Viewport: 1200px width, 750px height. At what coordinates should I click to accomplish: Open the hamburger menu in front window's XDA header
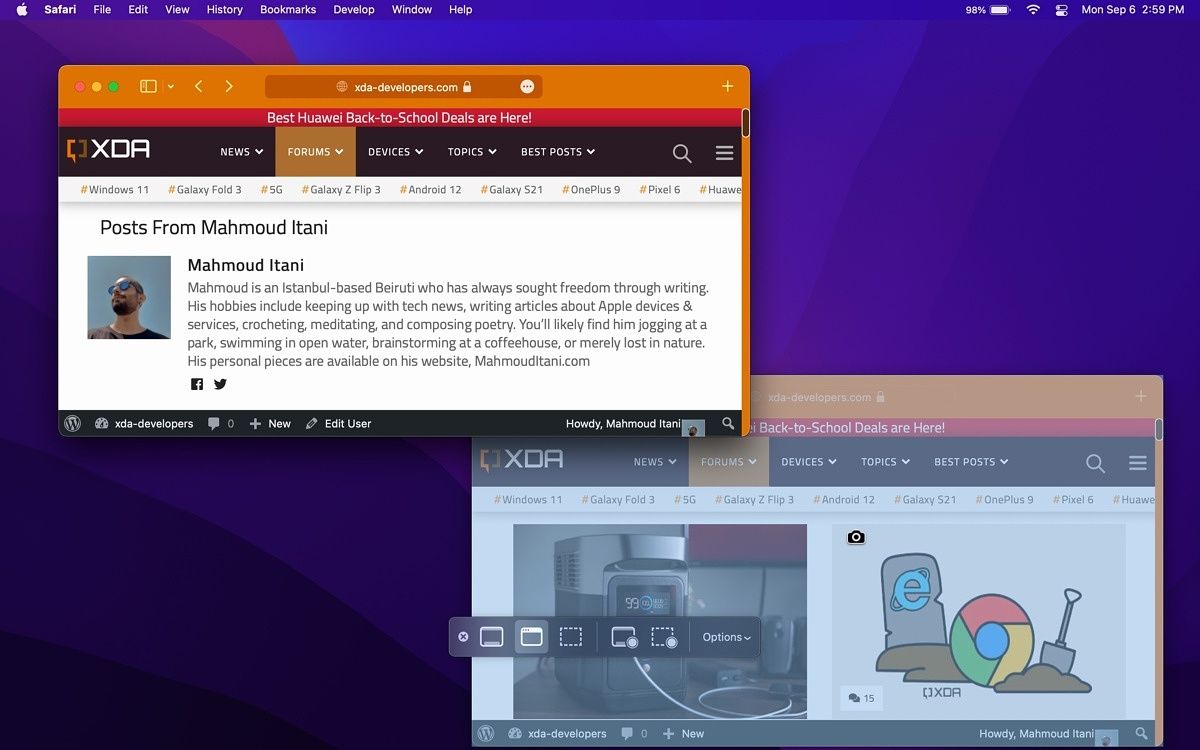pyautogui.click(x=725, y=153)
